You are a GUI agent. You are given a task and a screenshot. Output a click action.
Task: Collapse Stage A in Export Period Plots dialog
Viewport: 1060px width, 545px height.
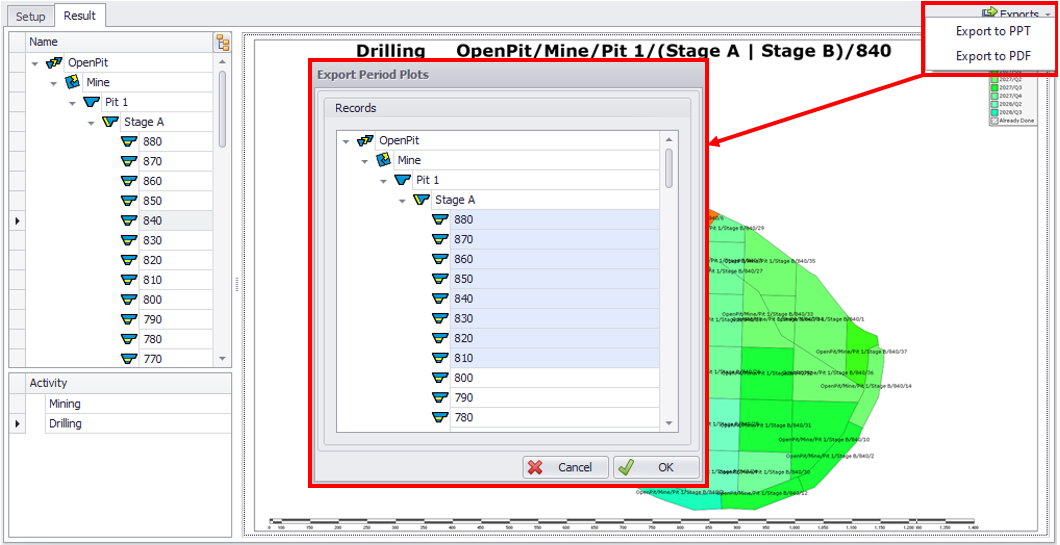pyautogui.click(x=403, y=200)
